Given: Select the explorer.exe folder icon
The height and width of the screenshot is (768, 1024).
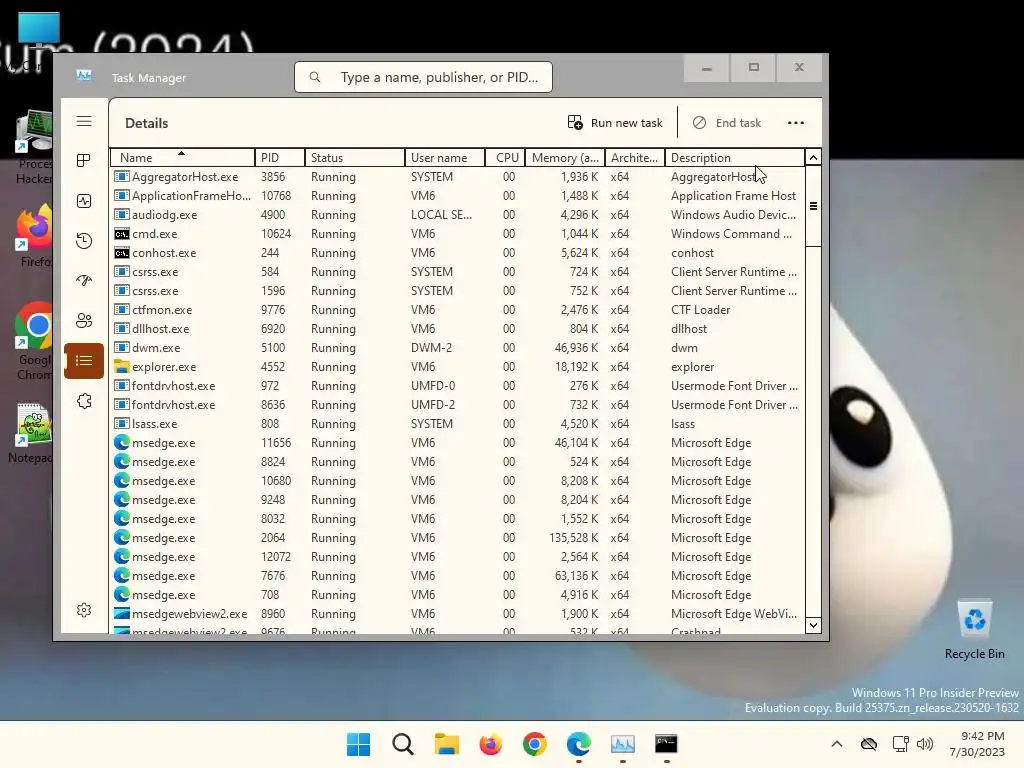Looking at the screenshot, I should (x=121, y=366).
